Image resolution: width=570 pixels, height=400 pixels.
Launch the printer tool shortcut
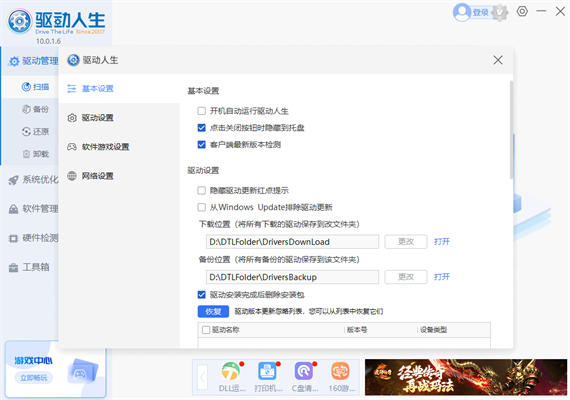point(267,372)
